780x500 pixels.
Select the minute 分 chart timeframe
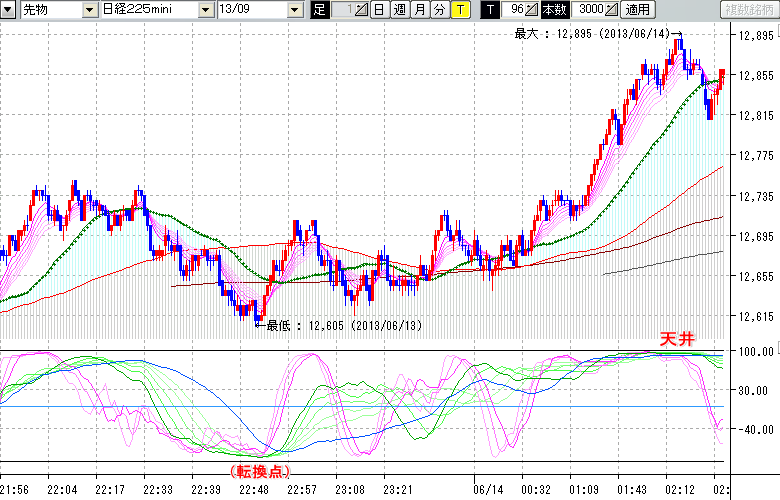point(439,9)
